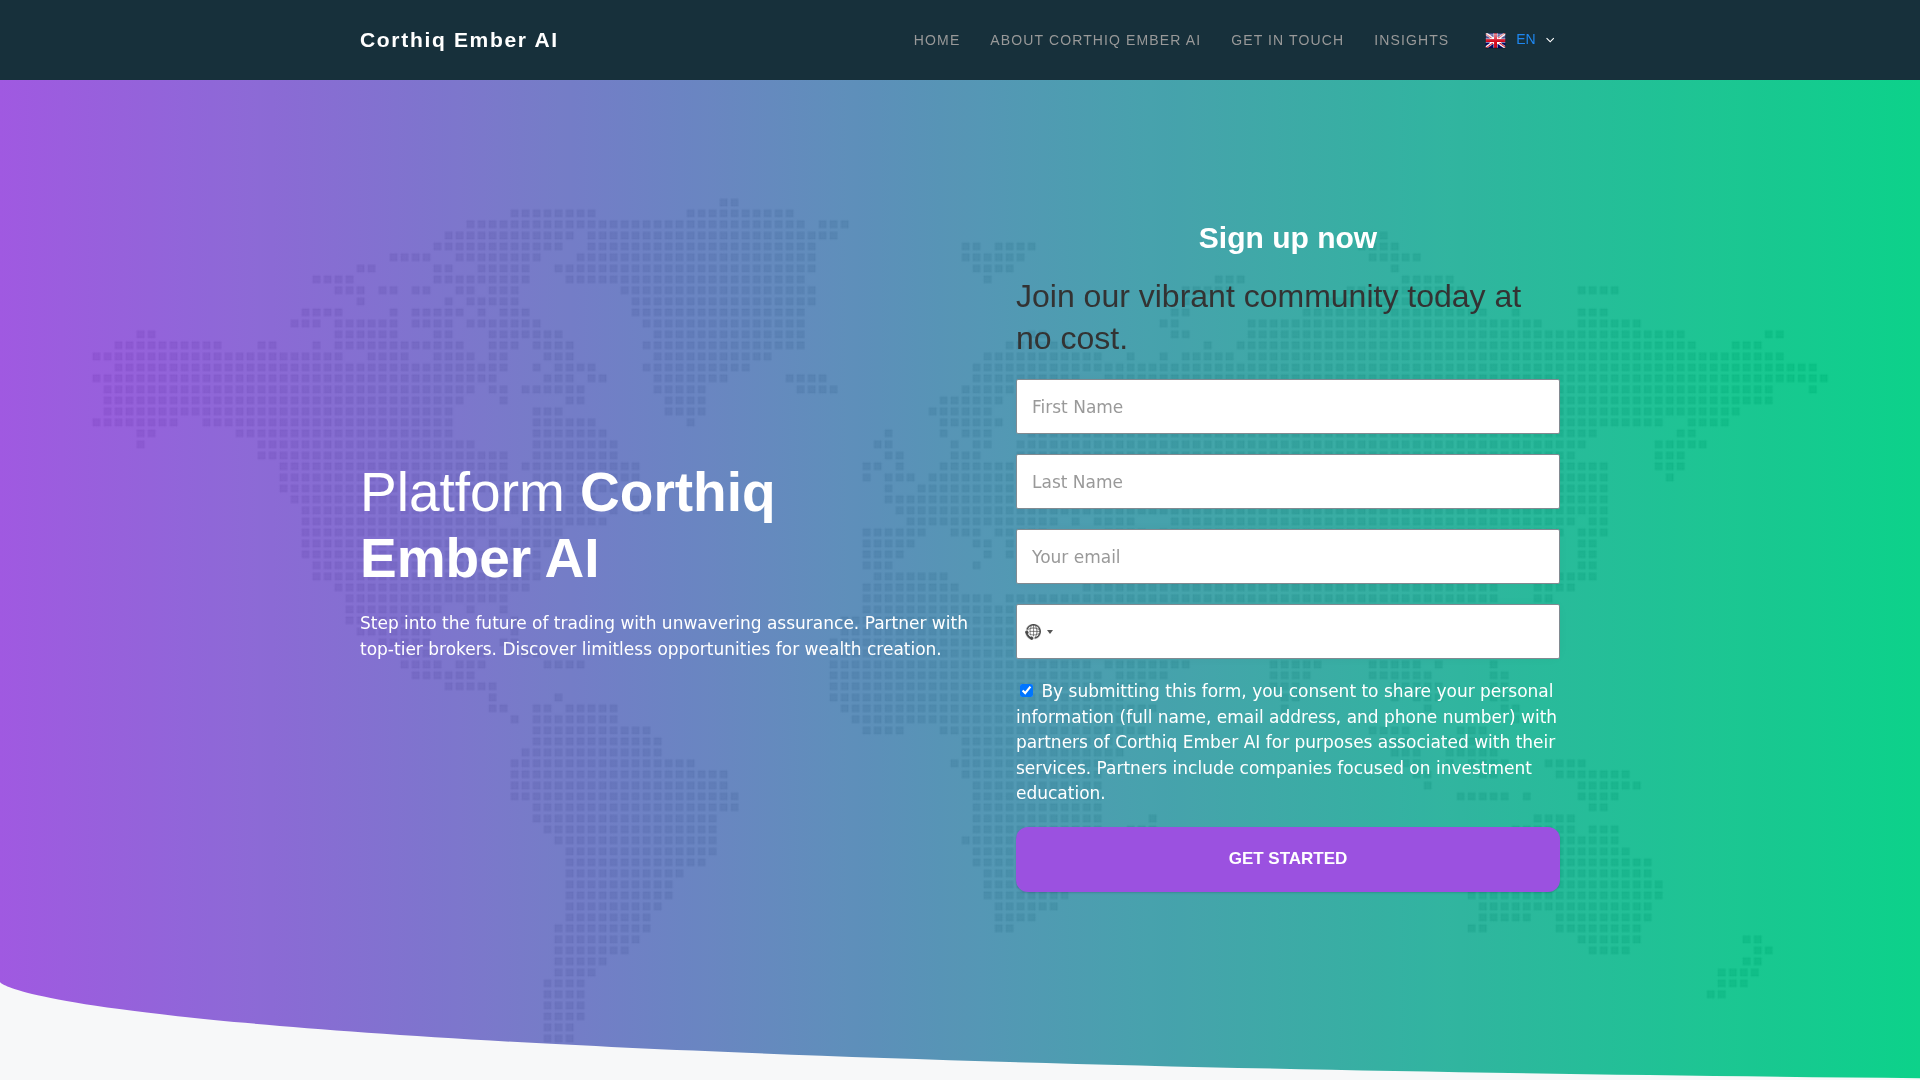Click the GET STARTED button
The image size is (1920, 1080).
1288,859
